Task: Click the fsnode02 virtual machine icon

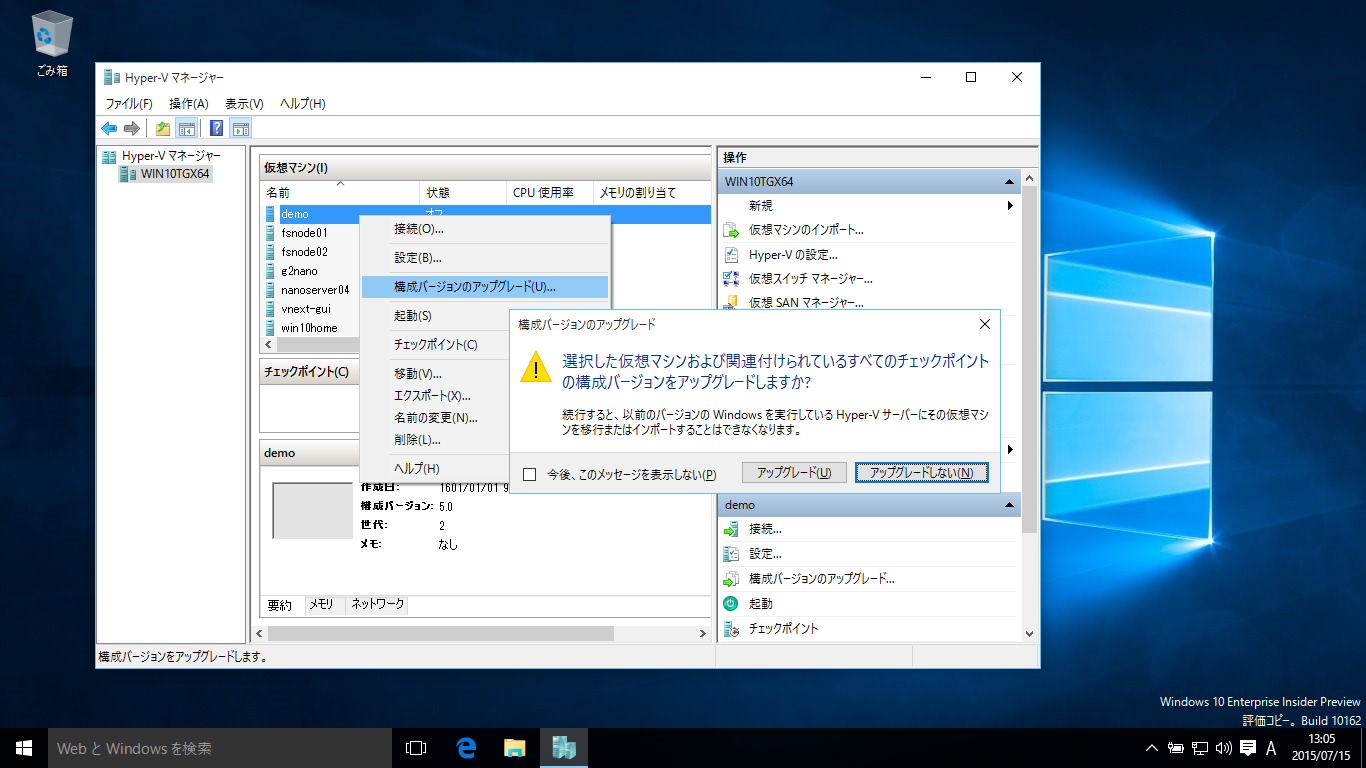Action: 271,252
